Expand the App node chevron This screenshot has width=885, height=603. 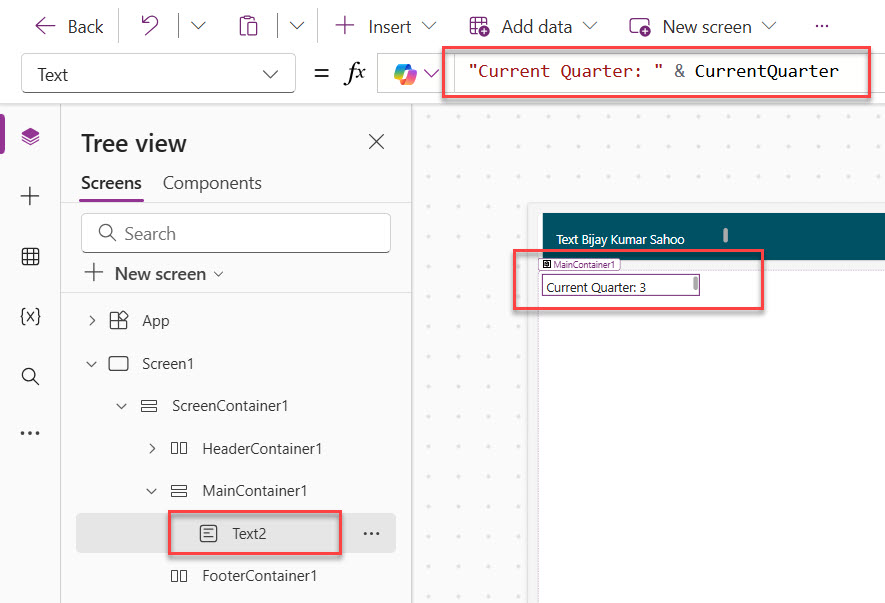92,321
